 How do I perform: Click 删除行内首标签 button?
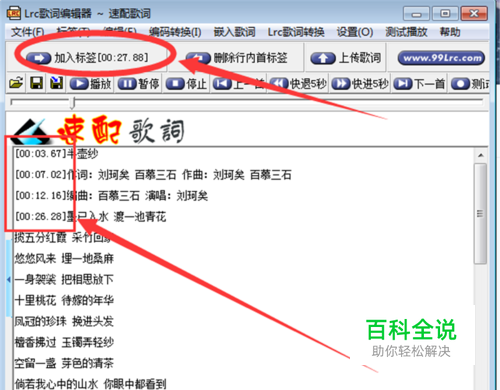coord(237,58)
